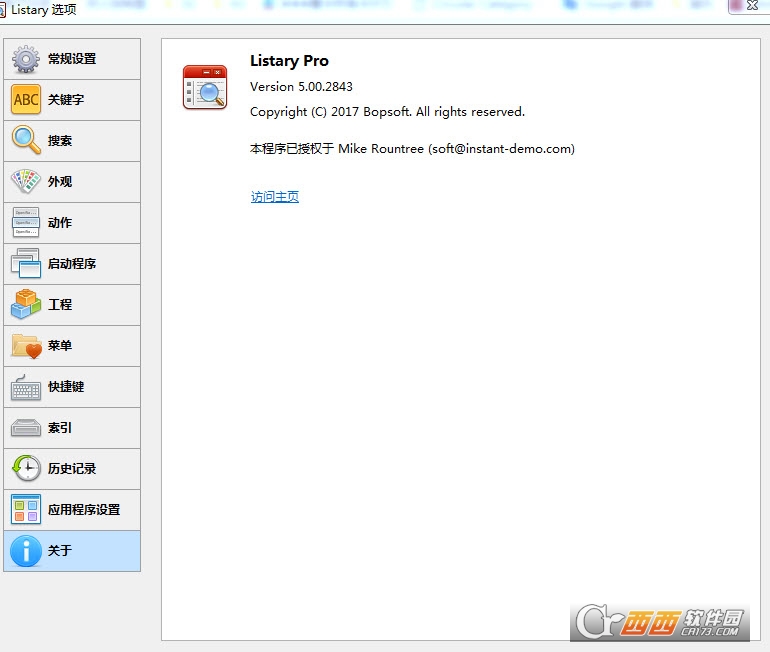
Task: Click the drive icon for 索引
Action: (26, 428)
